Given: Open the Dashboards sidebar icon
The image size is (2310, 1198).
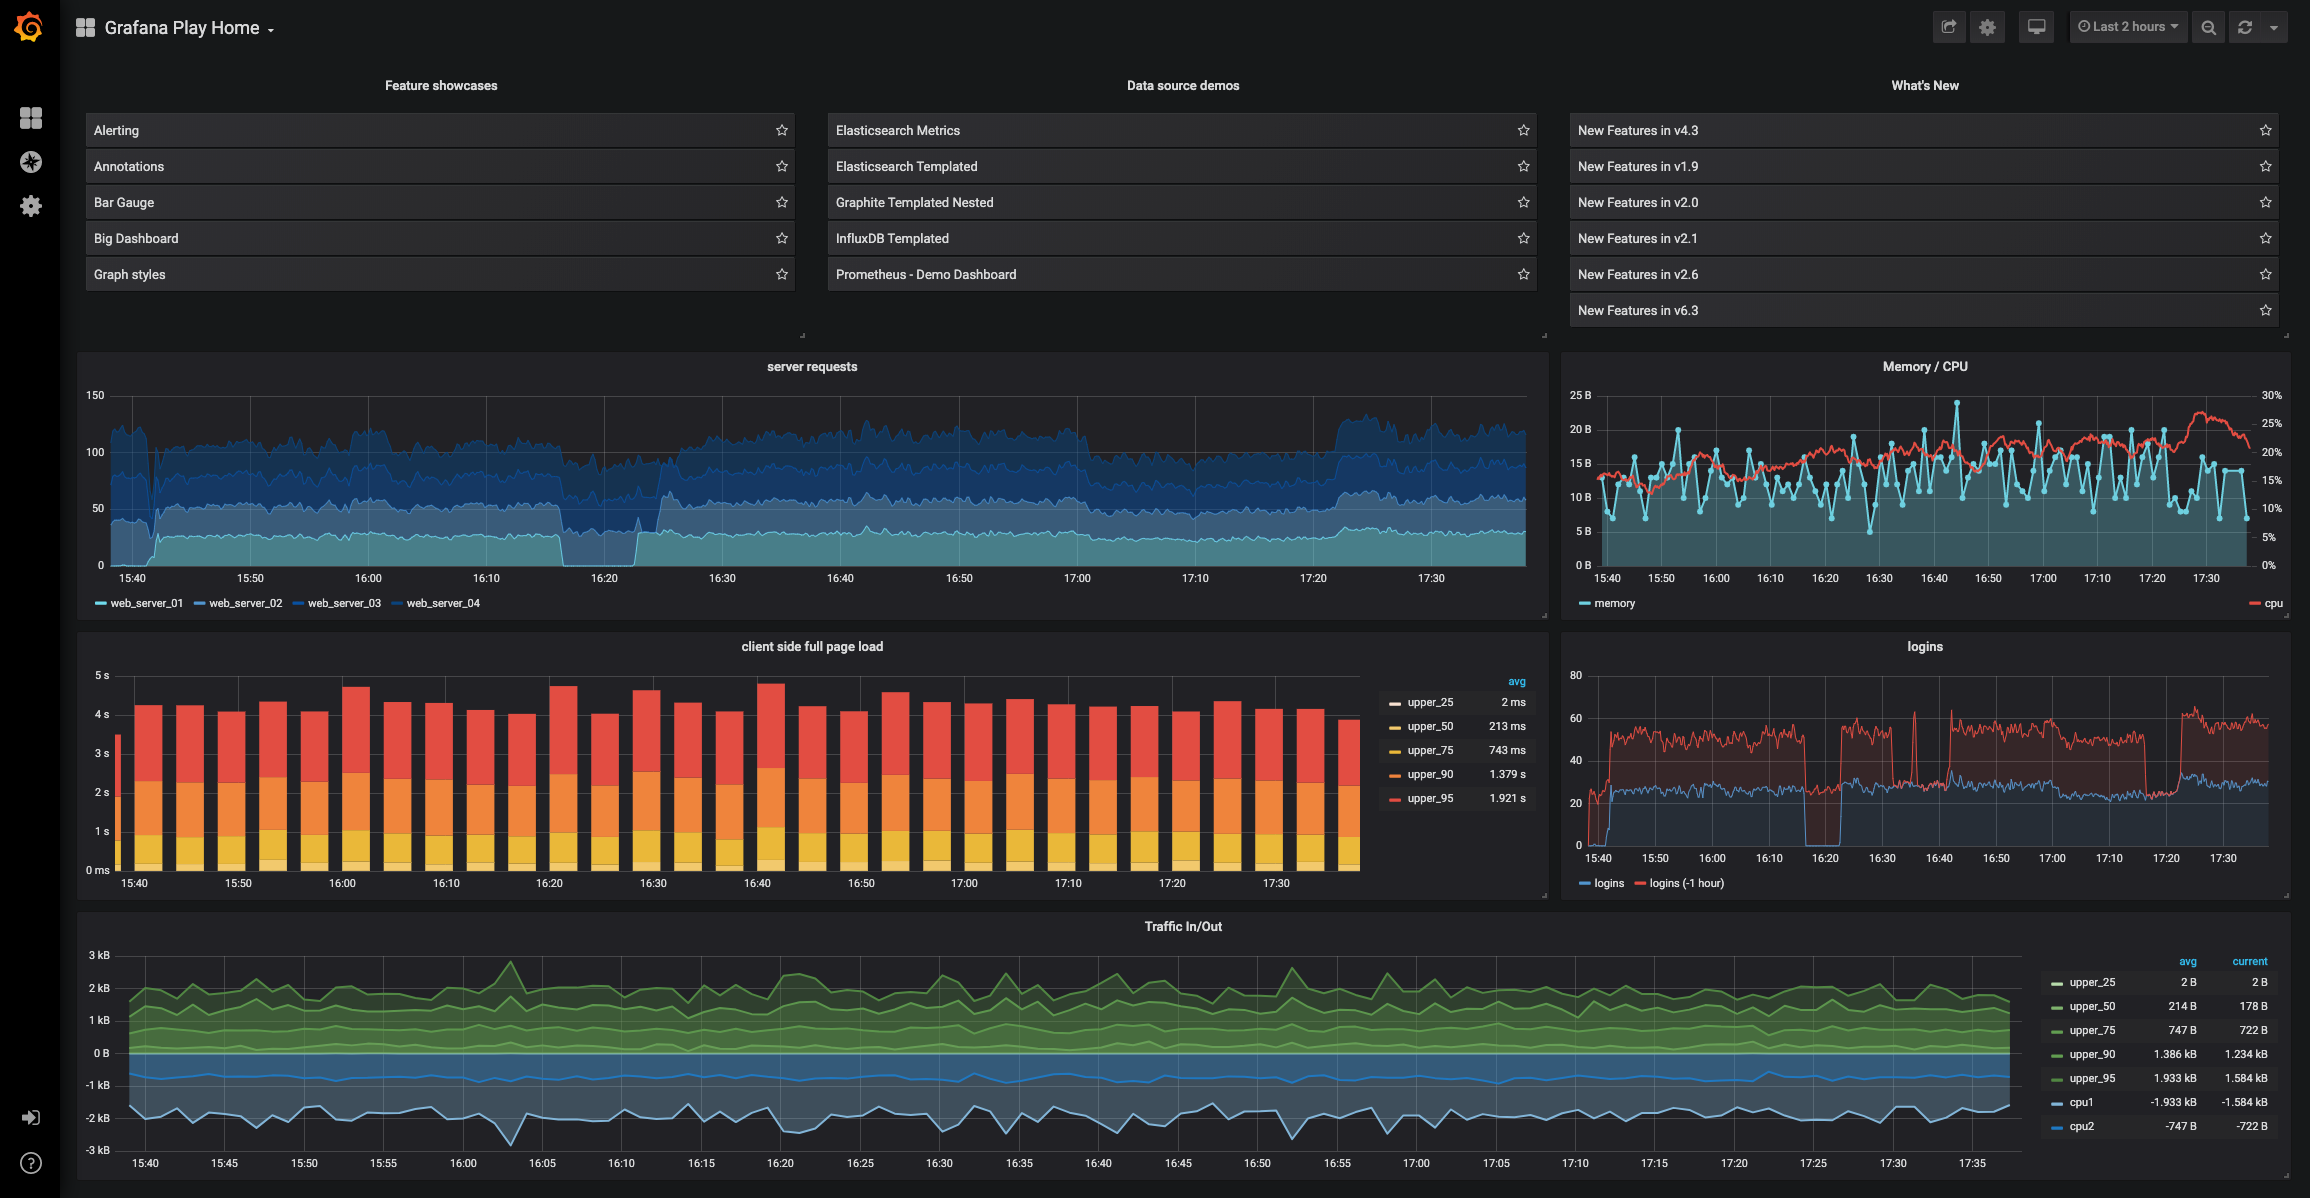Looking at the screenshot, I should coord(31,118).
